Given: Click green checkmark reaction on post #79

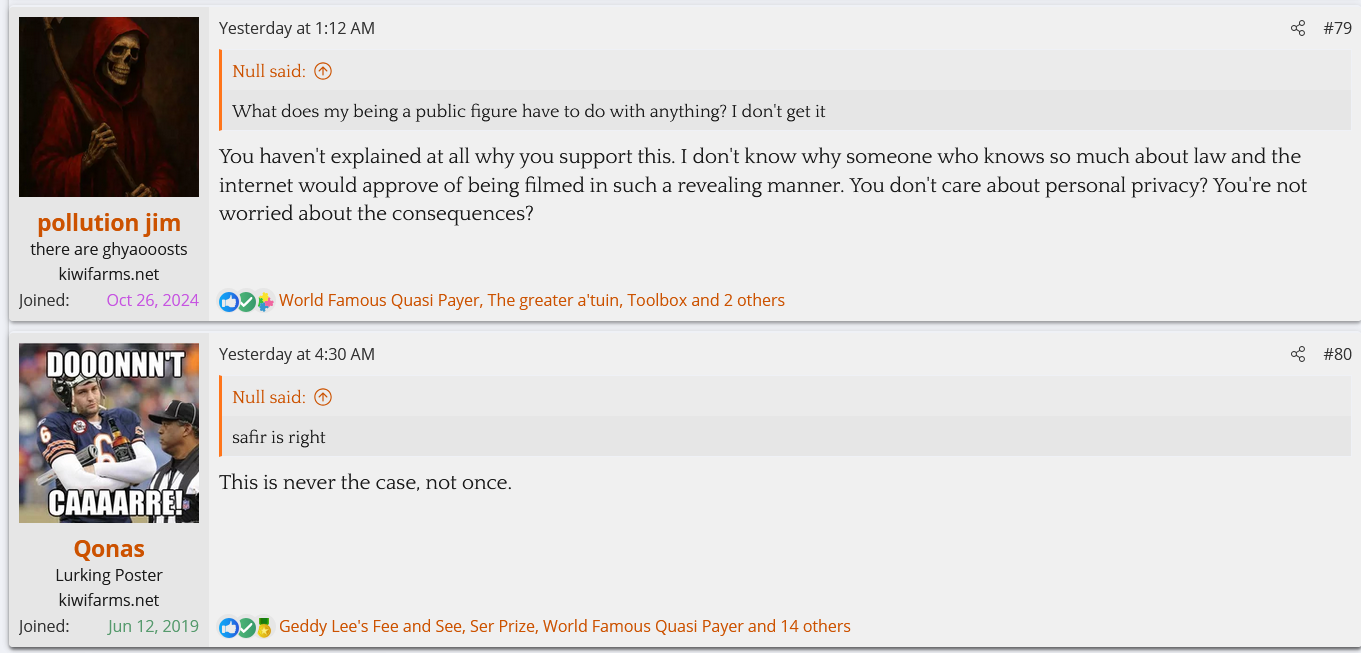Looking at the screenshot, I should 246,301.
